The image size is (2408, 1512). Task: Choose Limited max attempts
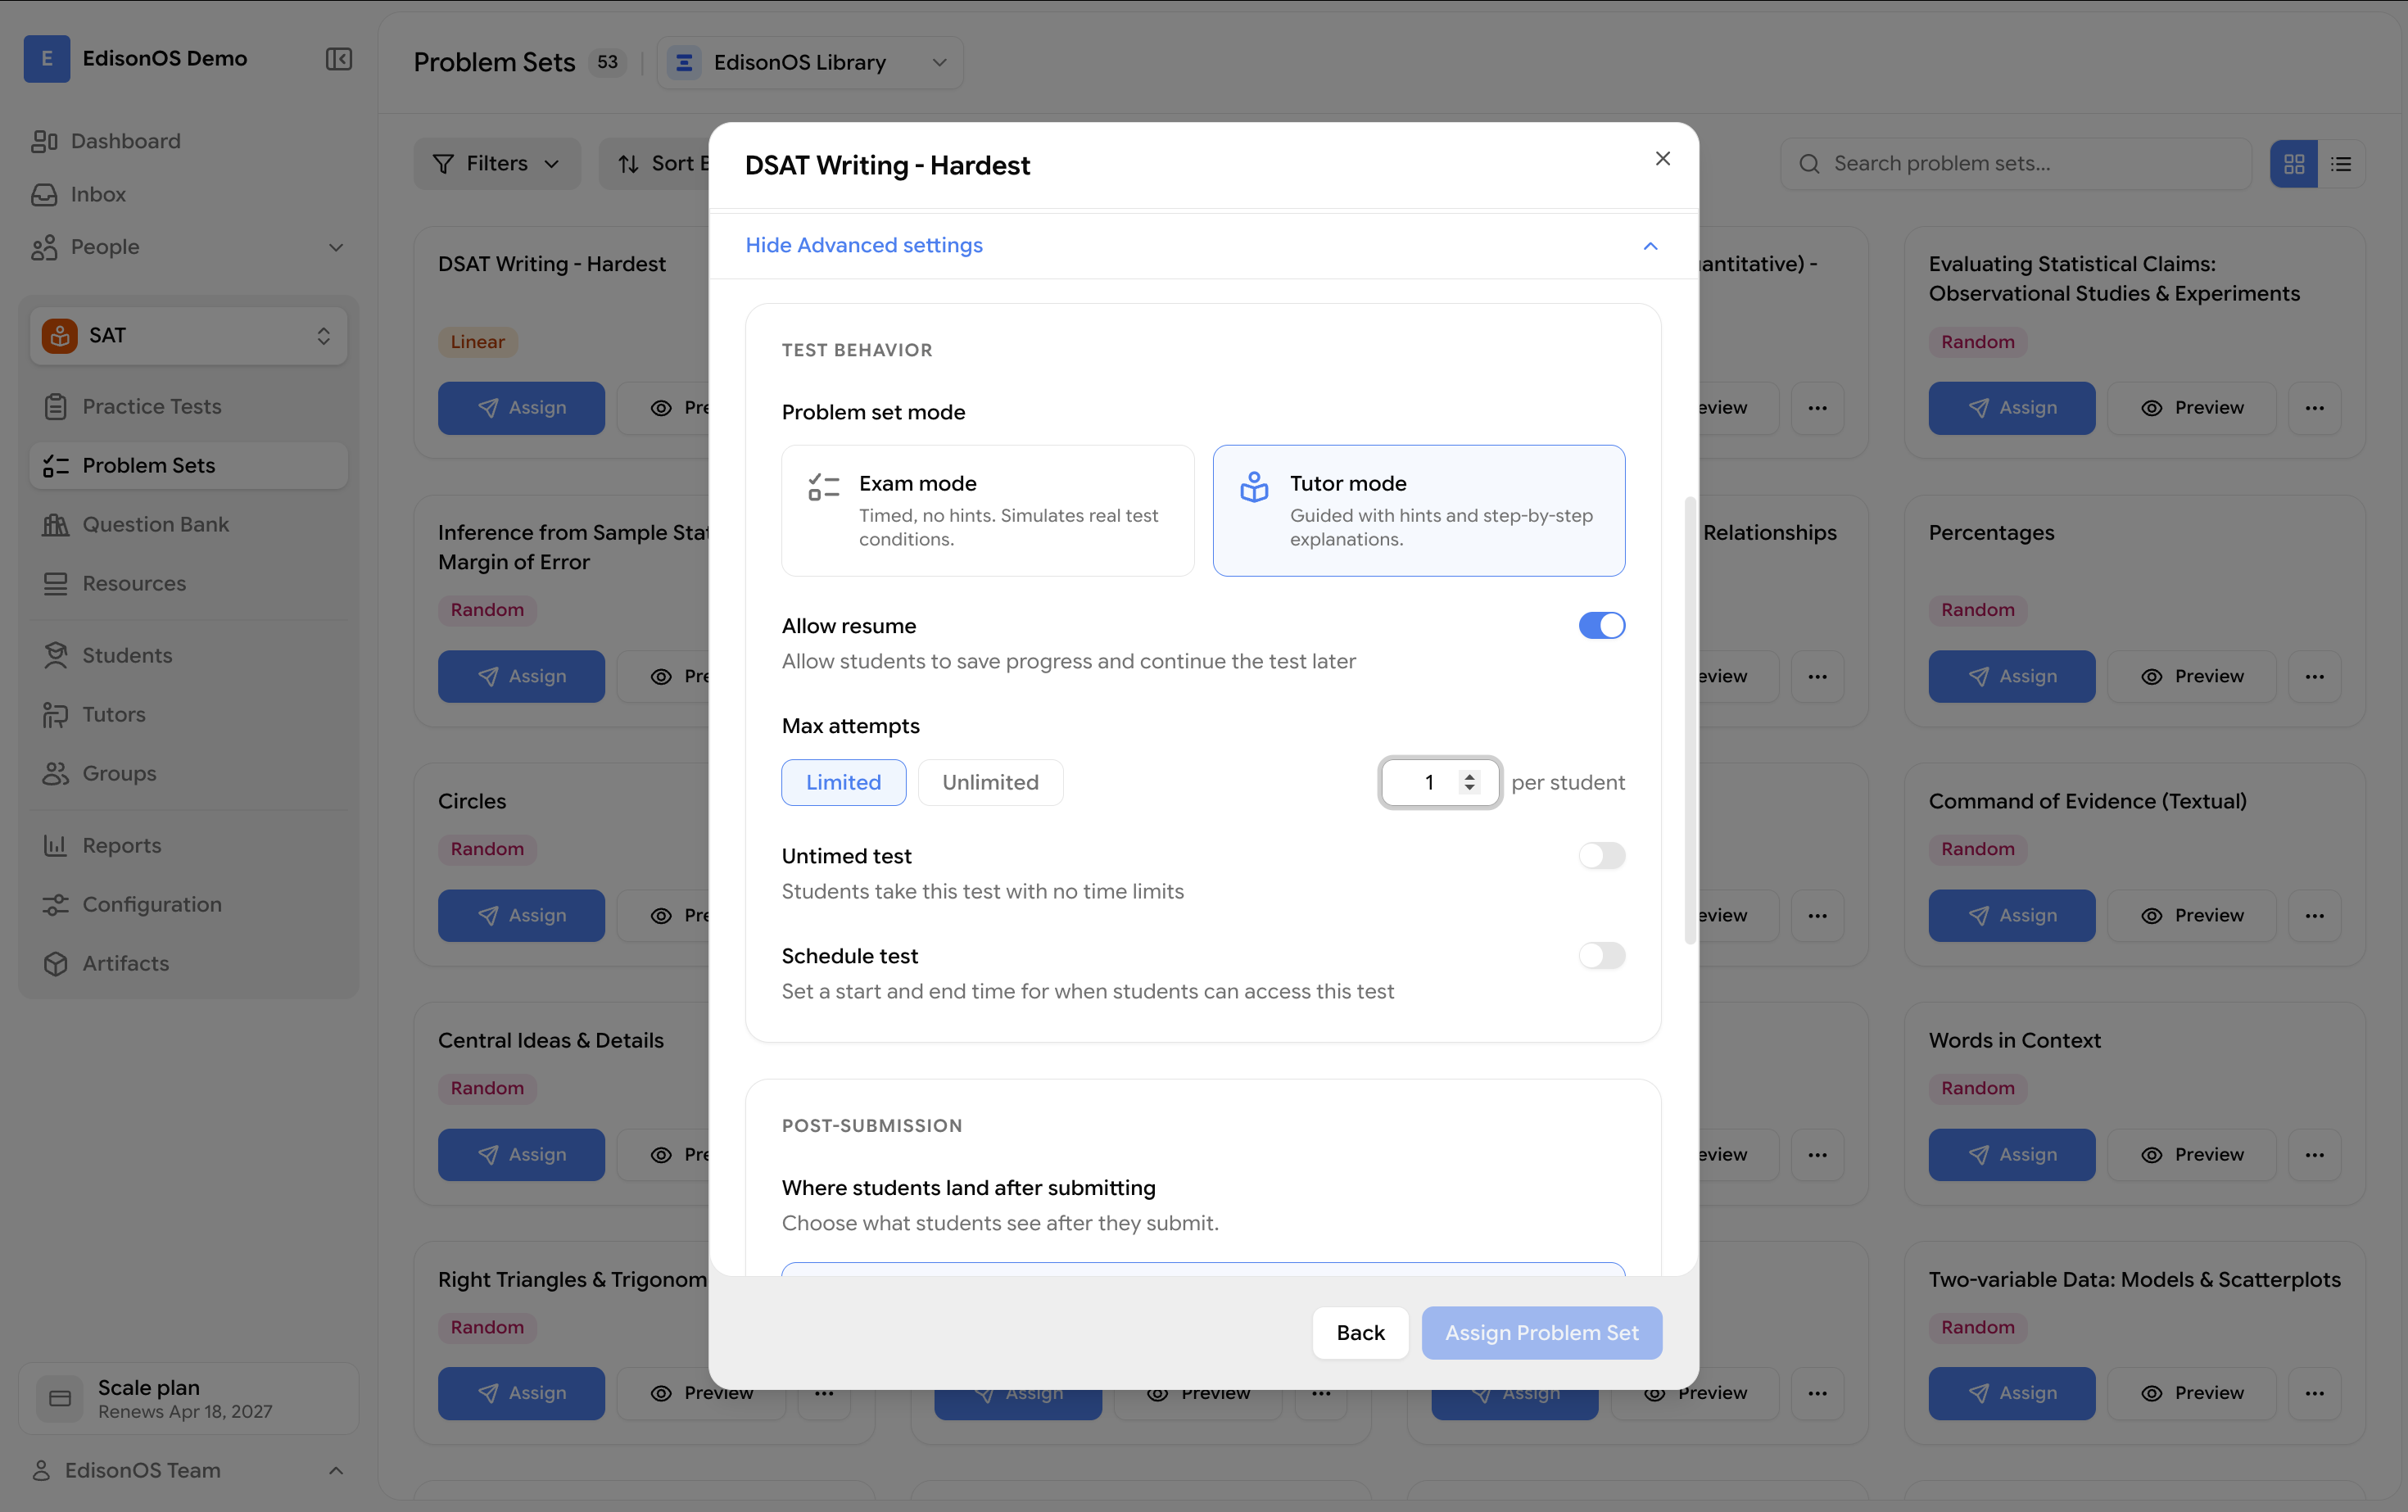coord(844,782)
